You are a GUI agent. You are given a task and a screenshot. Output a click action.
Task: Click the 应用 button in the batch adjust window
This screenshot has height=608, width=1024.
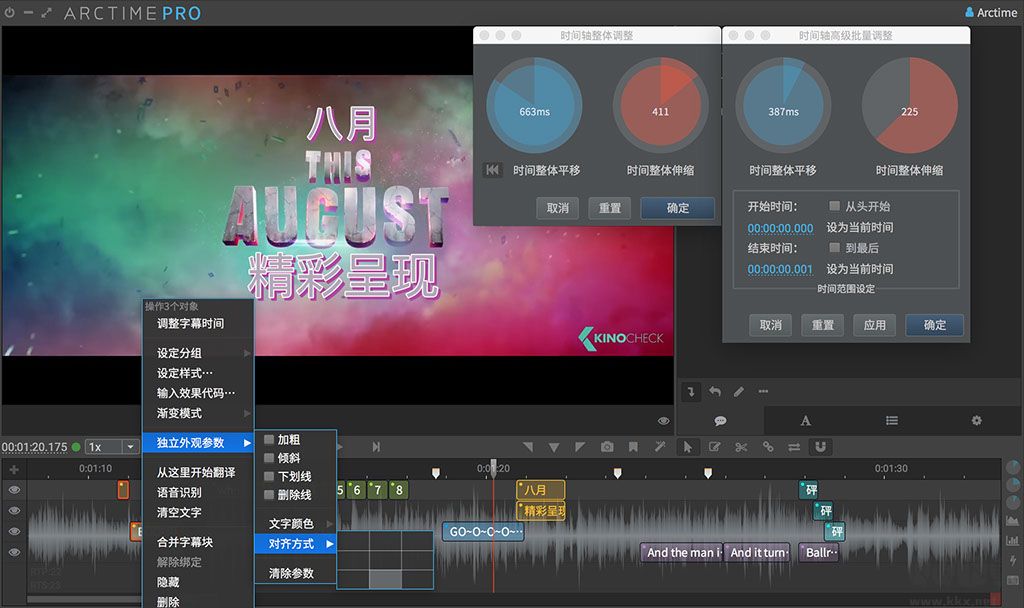click(874, 325)
